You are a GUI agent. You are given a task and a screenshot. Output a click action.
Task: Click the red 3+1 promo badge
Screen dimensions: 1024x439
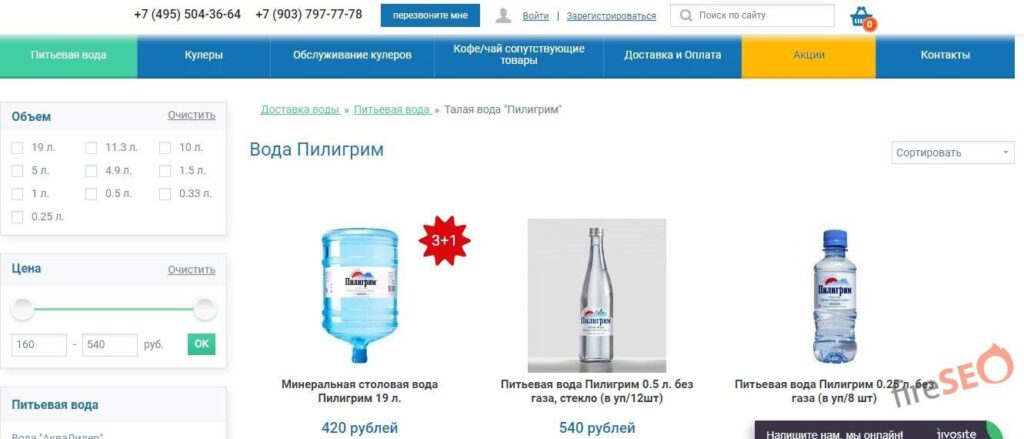(x=444, y=240)
